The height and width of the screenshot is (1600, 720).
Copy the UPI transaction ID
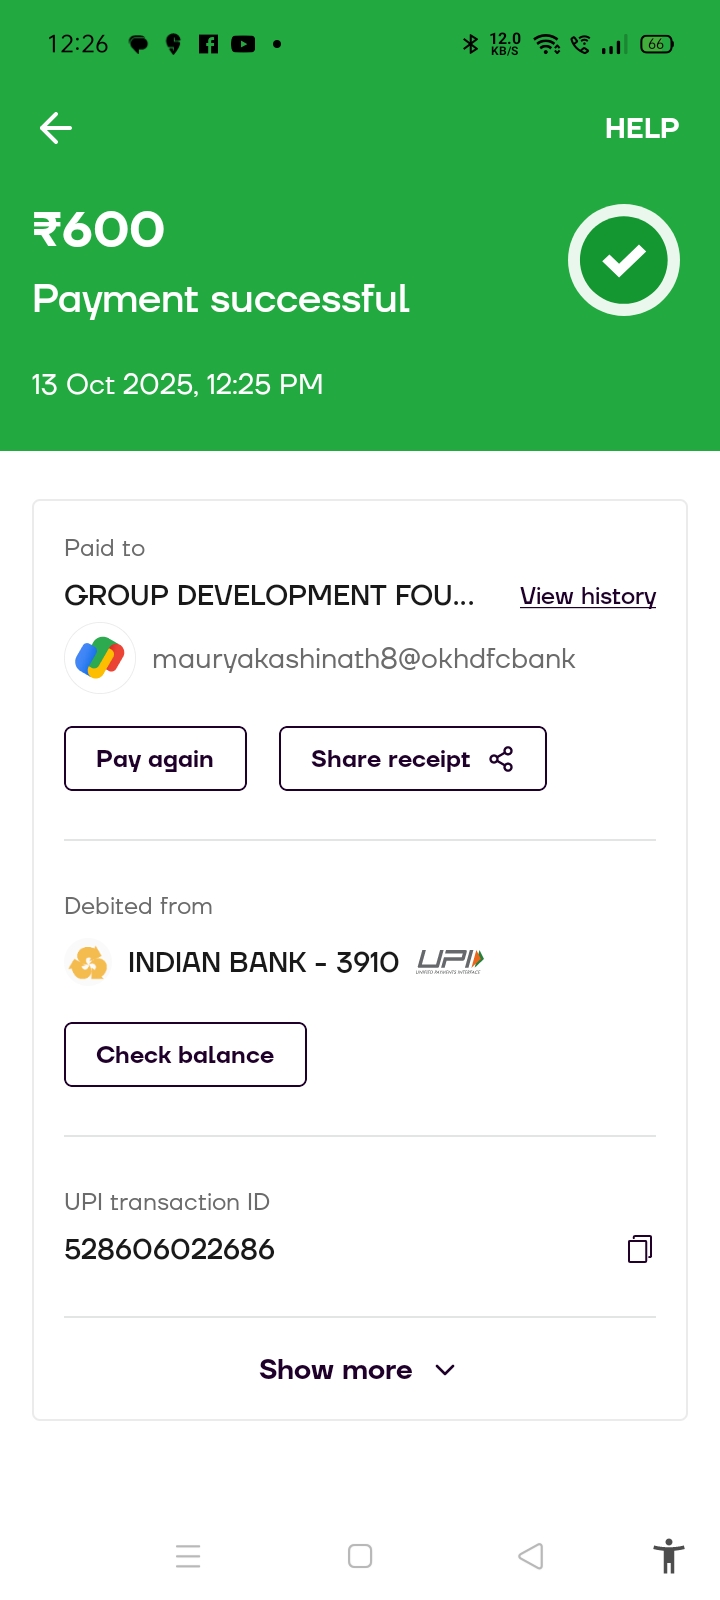[640, 1248]
